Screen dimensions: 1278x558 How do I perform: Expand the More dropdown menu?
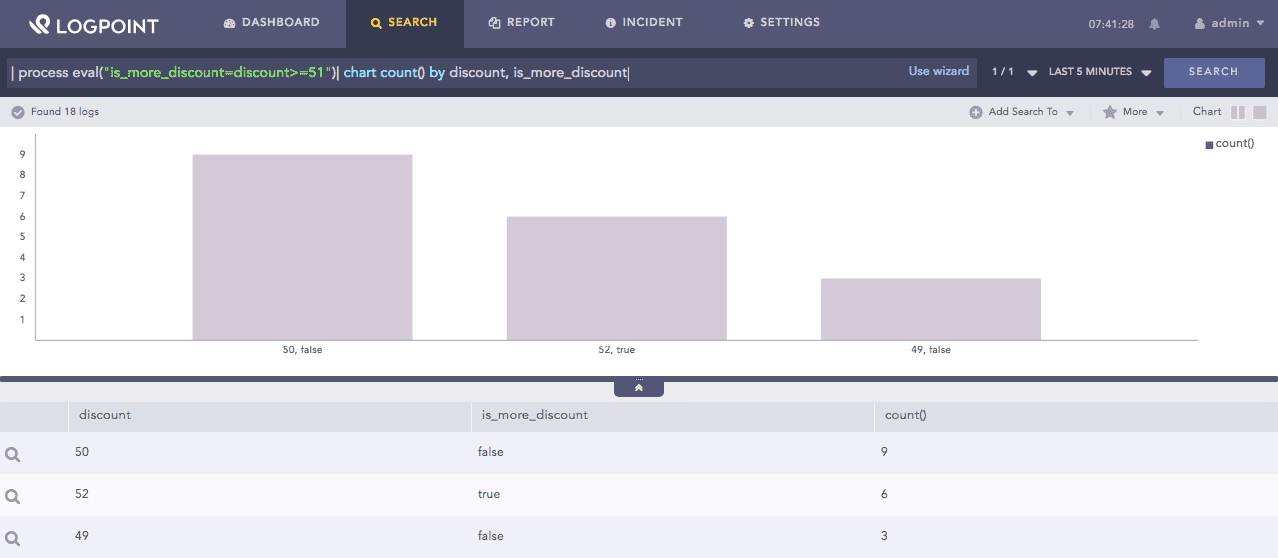point(1134,112)
